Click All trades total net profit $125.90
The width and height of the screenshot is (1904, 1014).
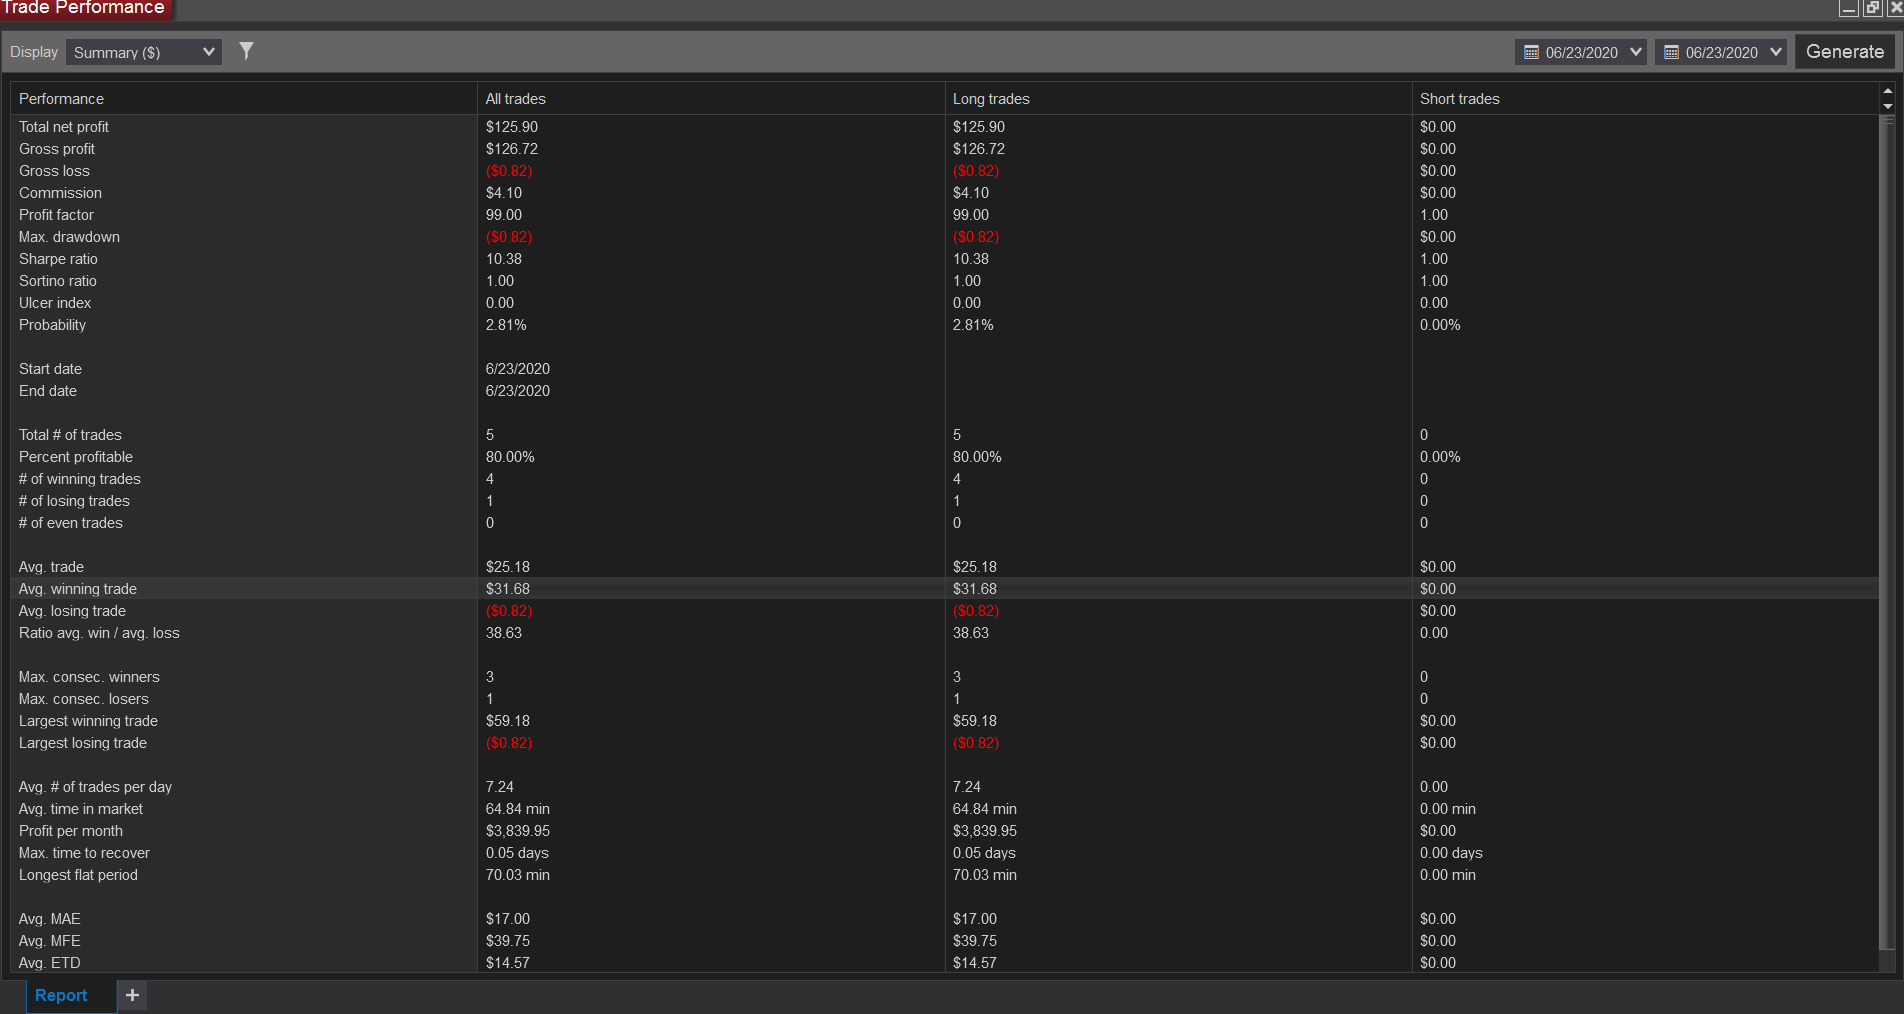(x=512, y=127)
